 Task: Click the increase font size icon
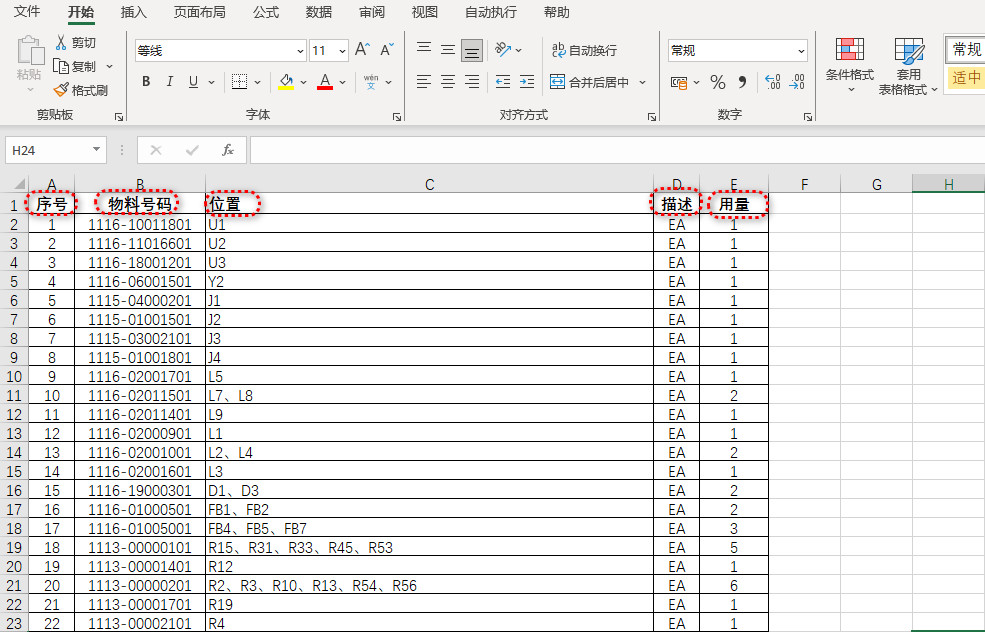[362, 50]
